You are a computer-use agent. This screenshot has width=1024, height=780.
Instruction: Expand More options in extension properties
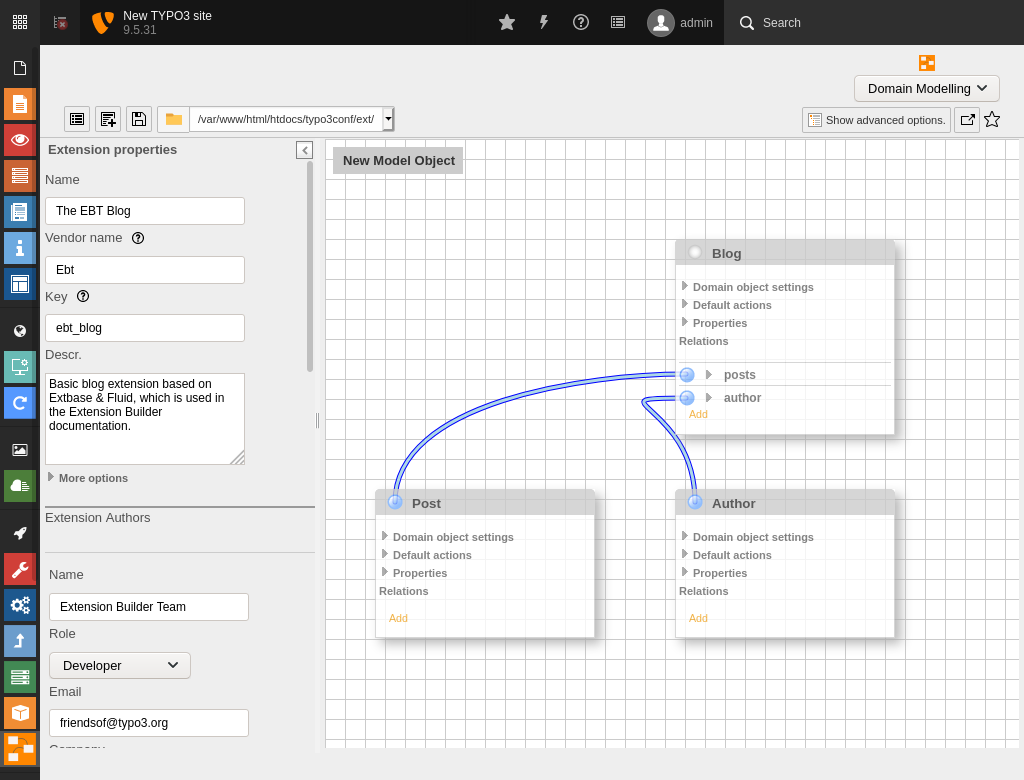88,478
